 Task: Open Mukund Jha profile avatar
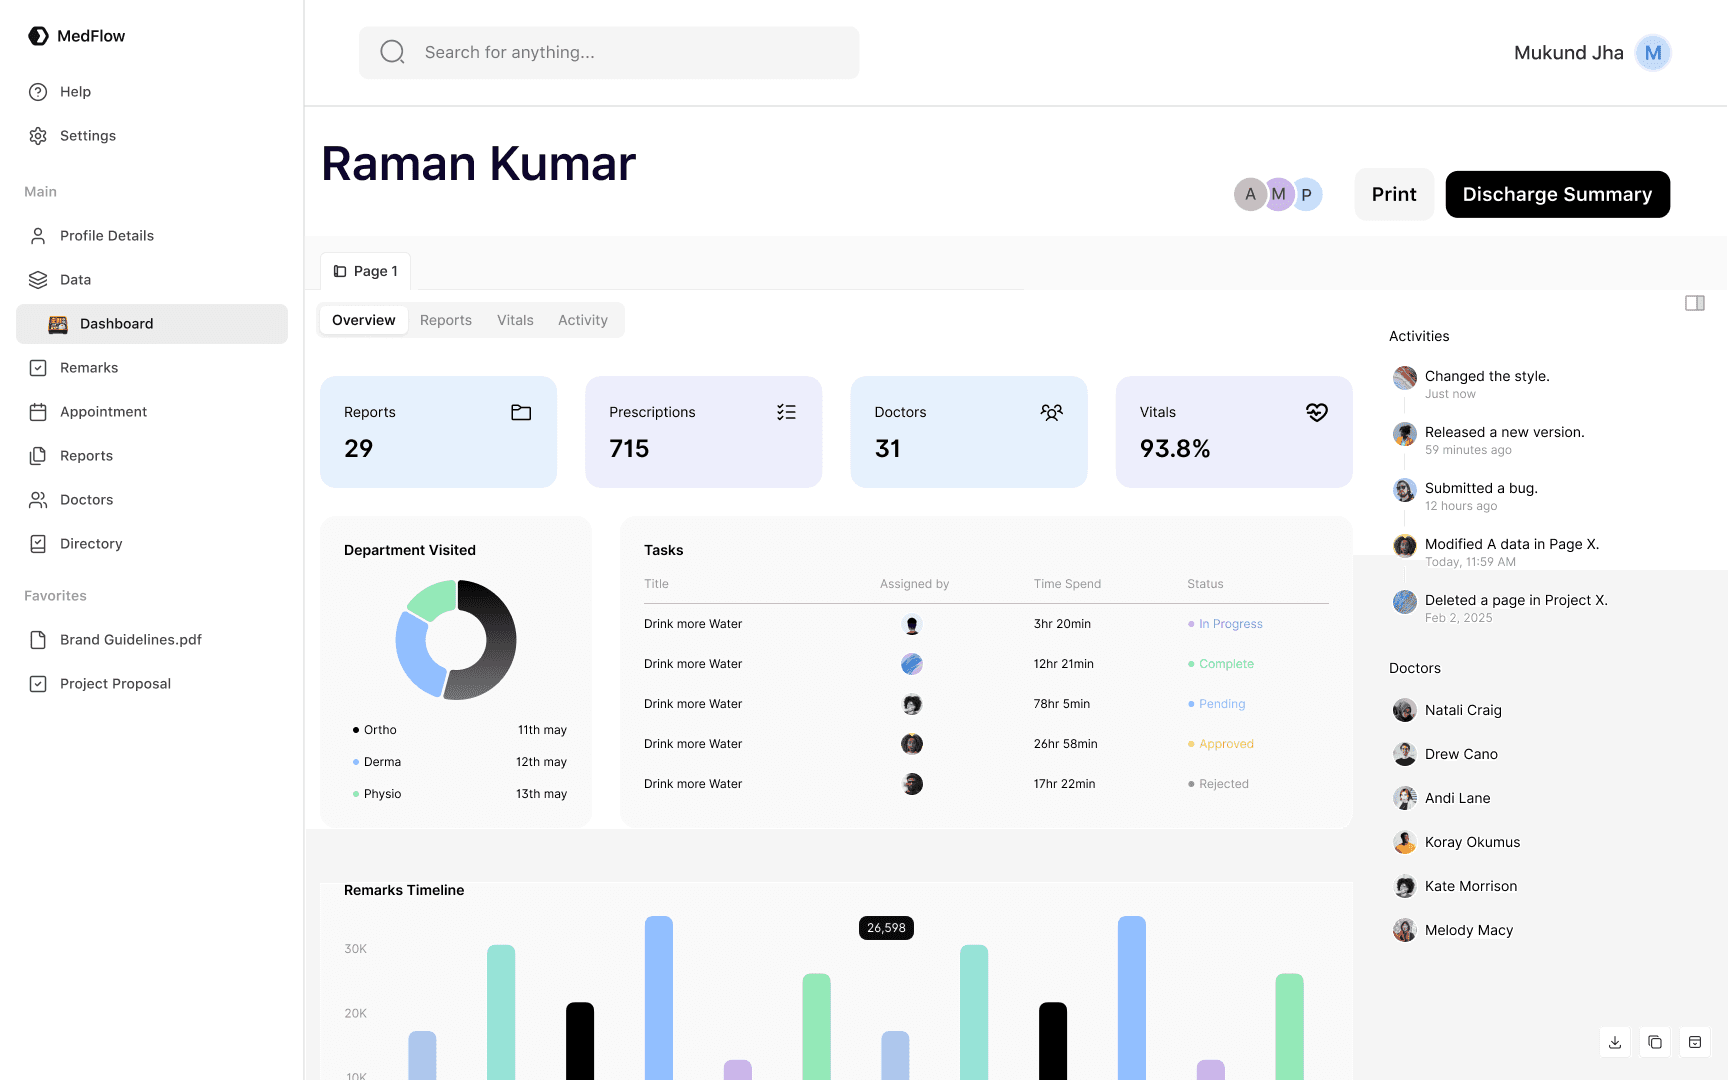1653,53
